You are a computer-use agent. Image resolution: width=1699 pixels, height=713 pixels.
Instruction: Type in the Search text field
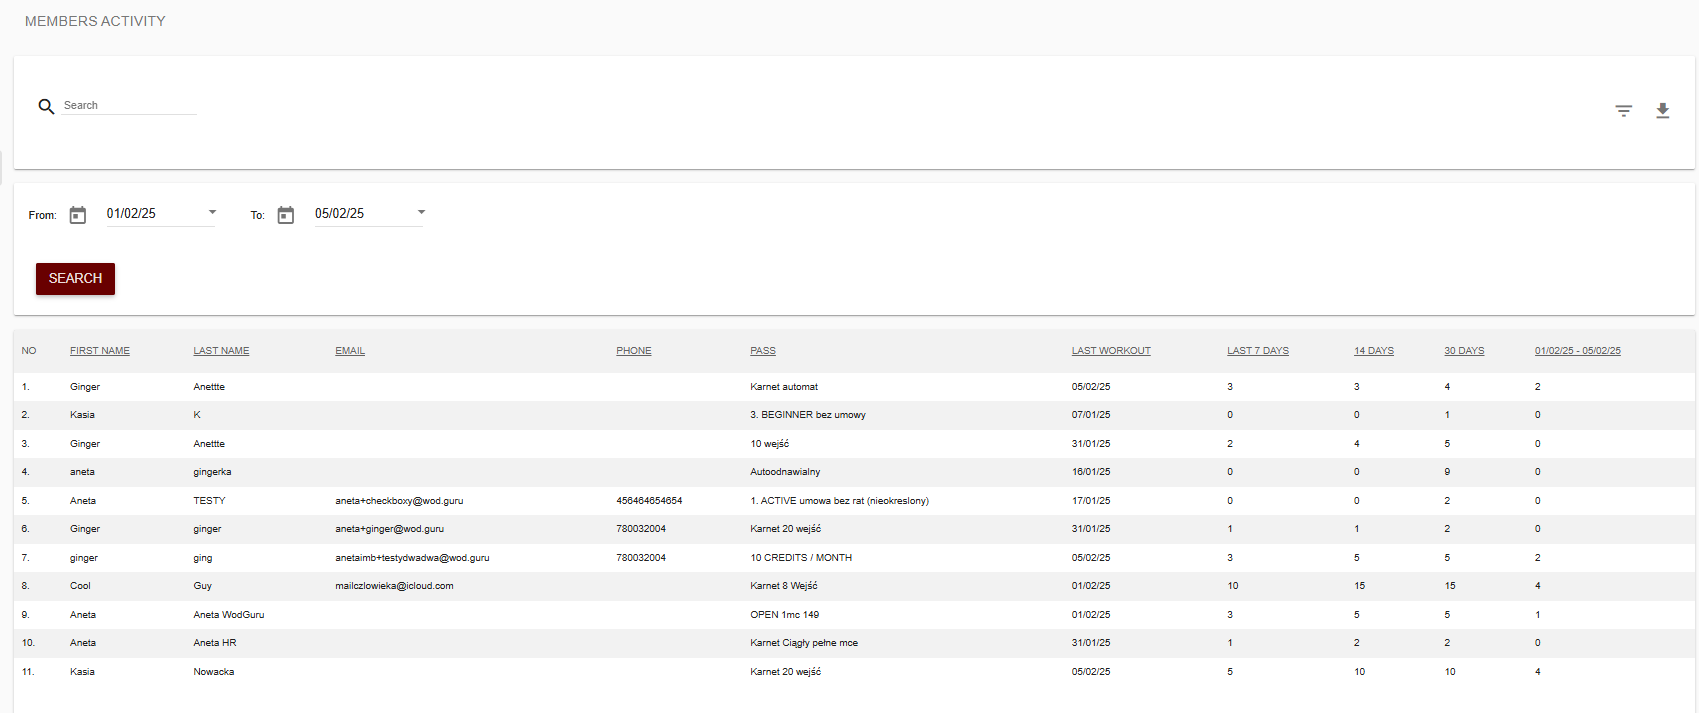click(129, 106)
